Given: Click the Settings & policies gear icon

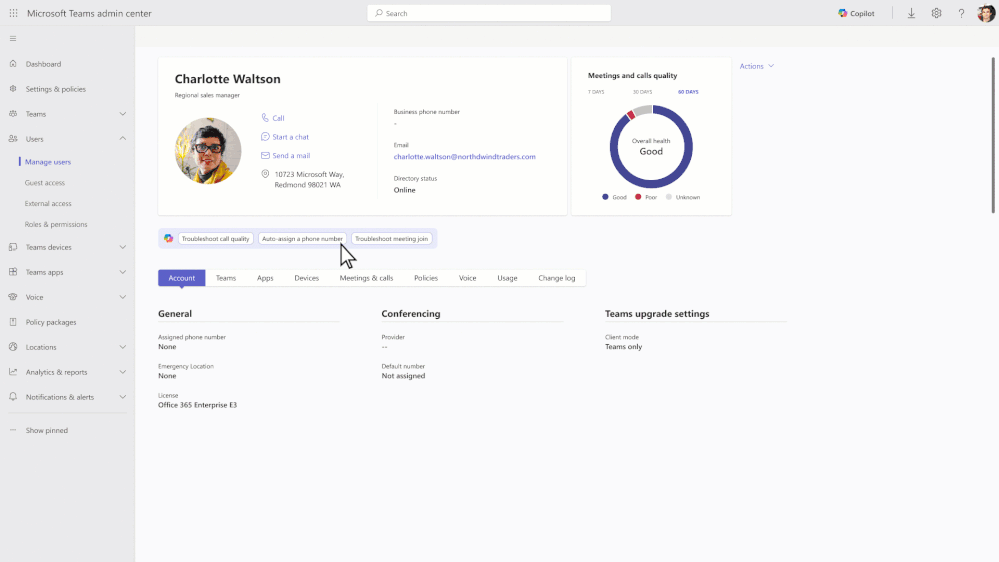Looking at the screenshot, I should click(x=13, y=89).
